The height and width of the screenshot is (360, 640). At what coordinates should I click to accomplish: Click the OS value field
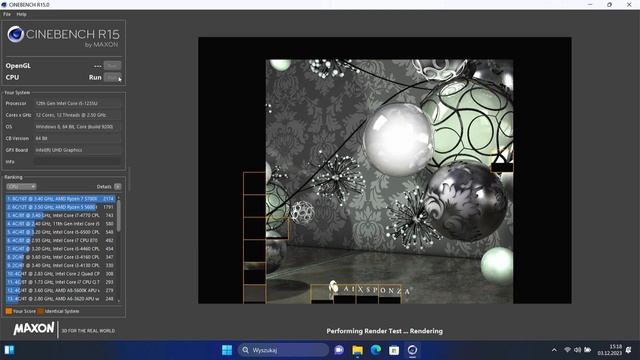coord(78,127)
